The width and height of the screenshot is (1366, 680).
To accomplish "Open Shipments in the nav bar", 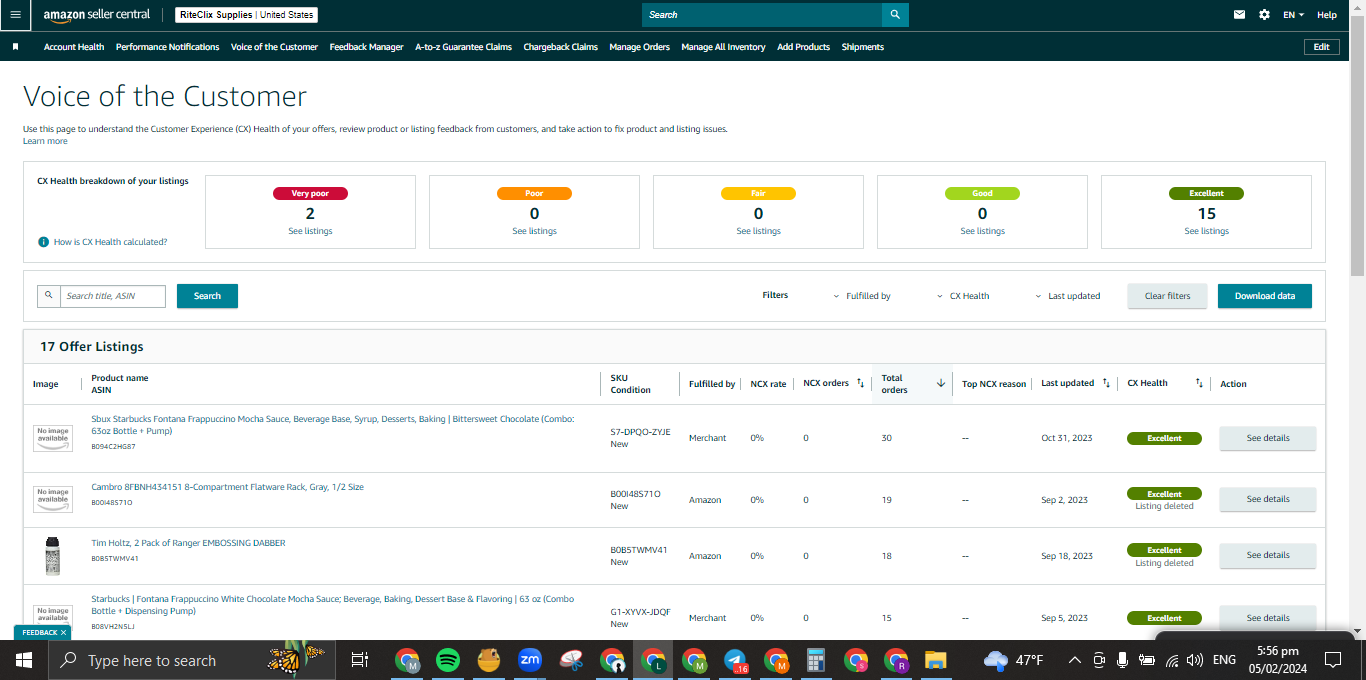I will (862, 47).
